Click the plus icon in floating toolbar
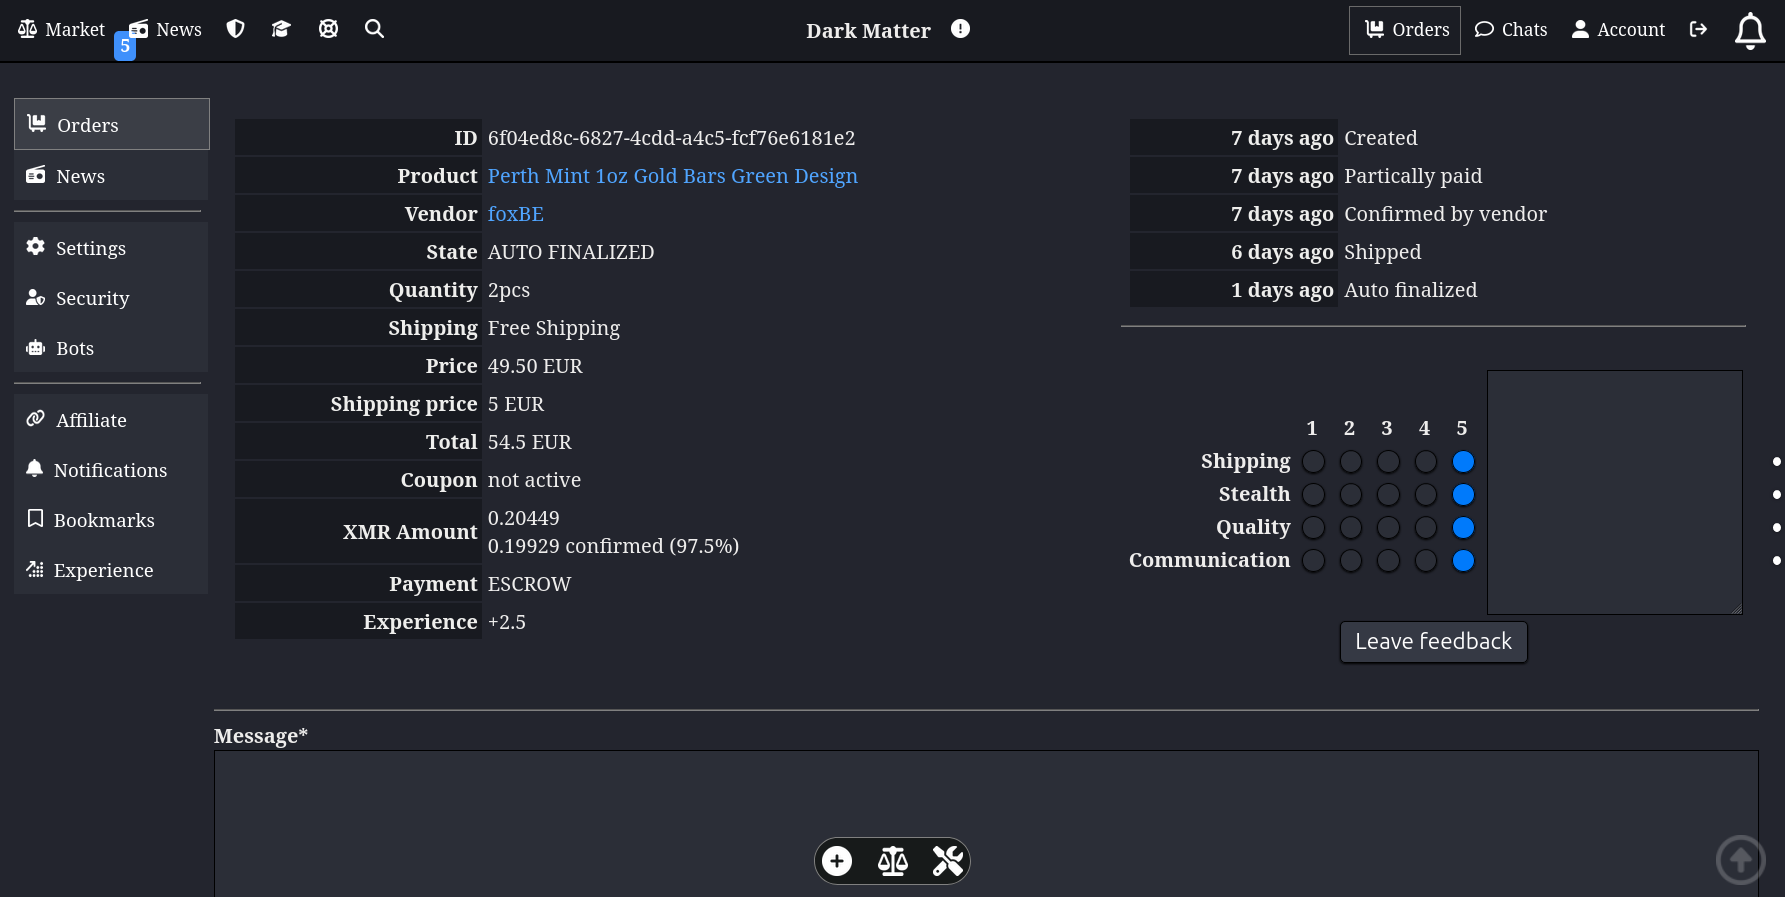 point(837,861)
